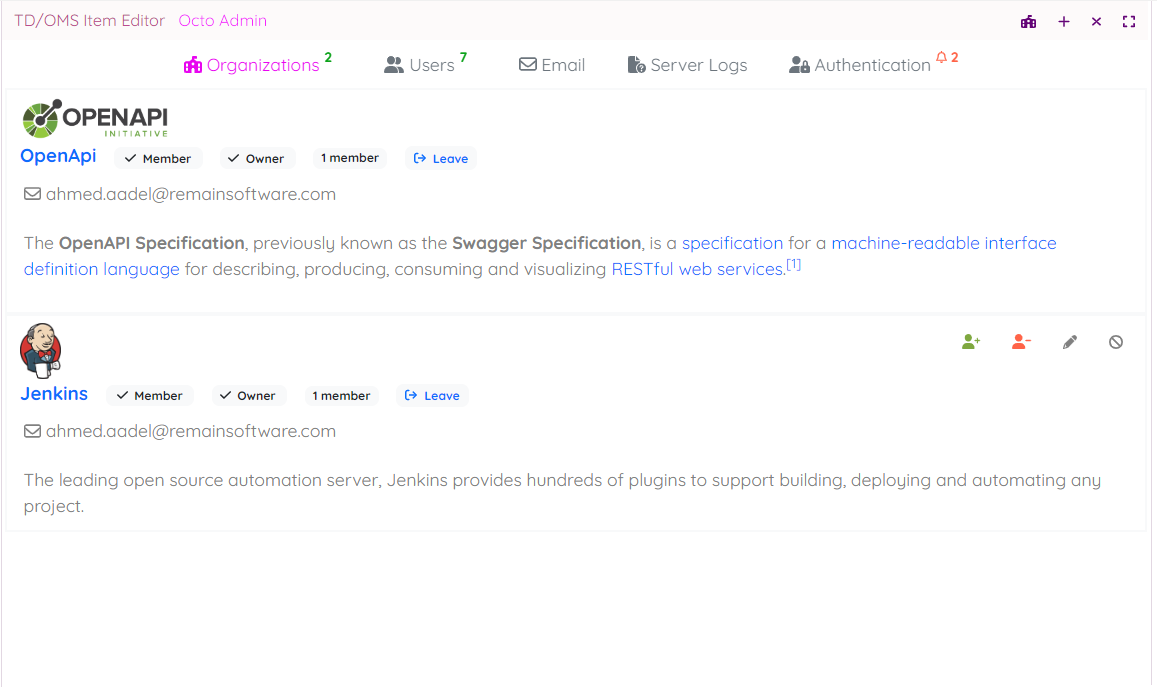
Task: Follow the RESTful web services link
Action: (697, 269)
